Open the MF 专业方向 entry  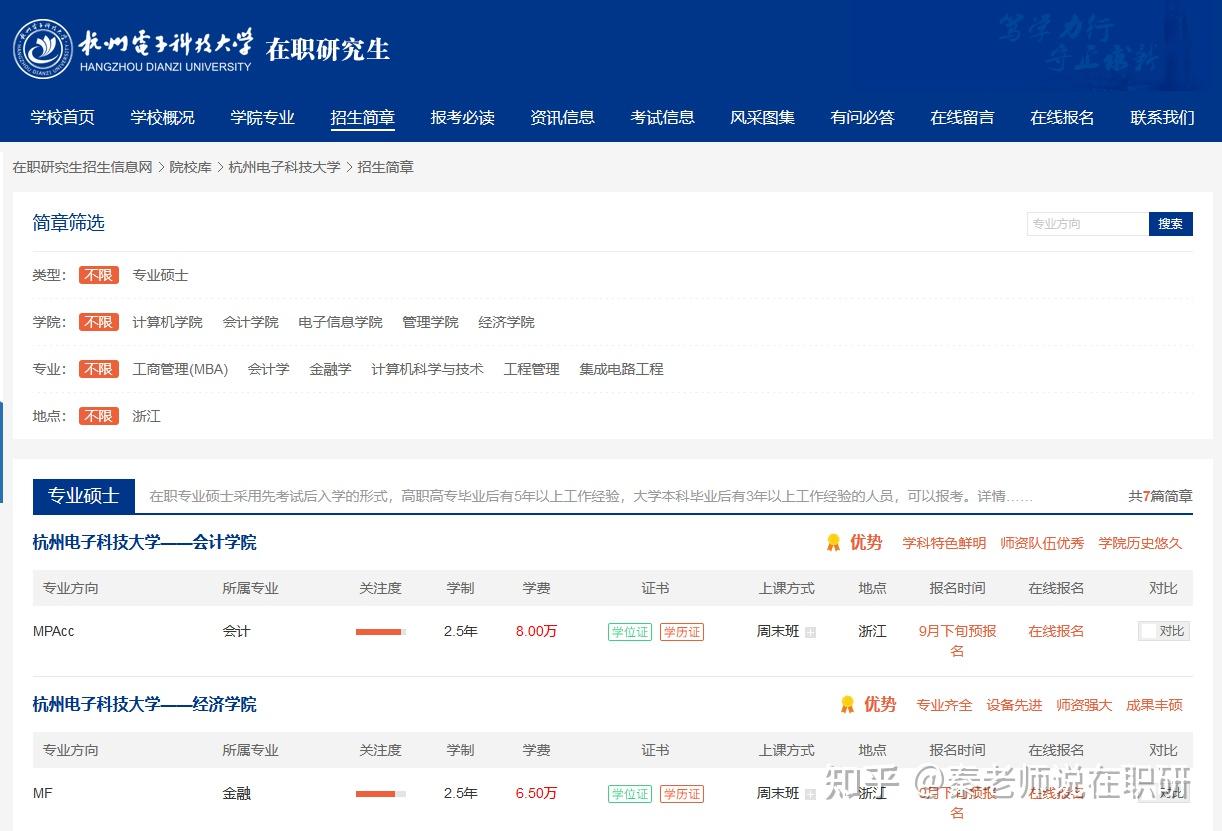pos(43,793)
